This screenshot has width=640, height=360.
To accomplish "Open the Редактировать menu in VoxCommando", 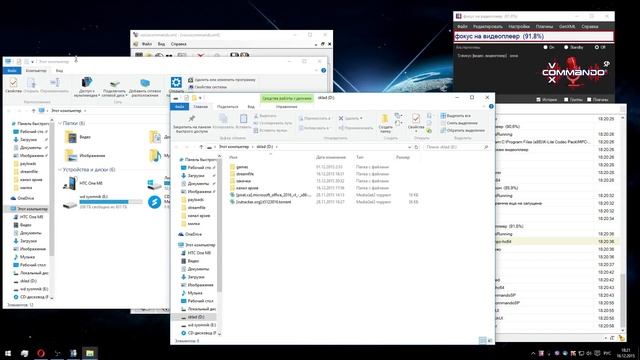I will 488,27.
